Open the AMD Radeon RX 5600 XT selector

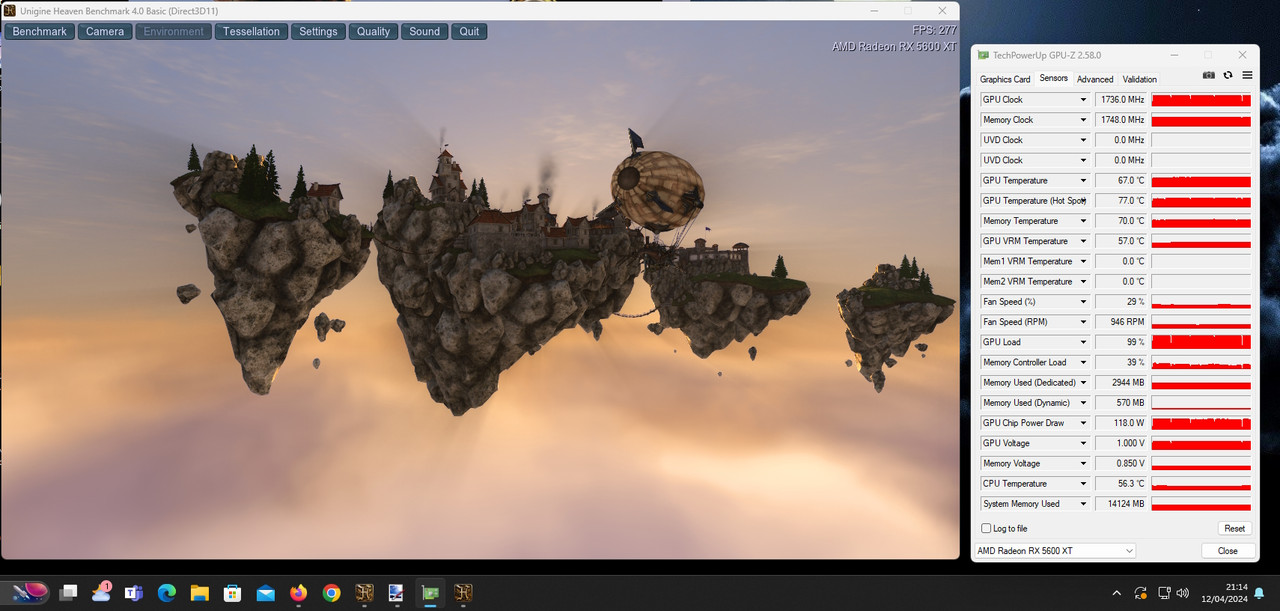1055,551
